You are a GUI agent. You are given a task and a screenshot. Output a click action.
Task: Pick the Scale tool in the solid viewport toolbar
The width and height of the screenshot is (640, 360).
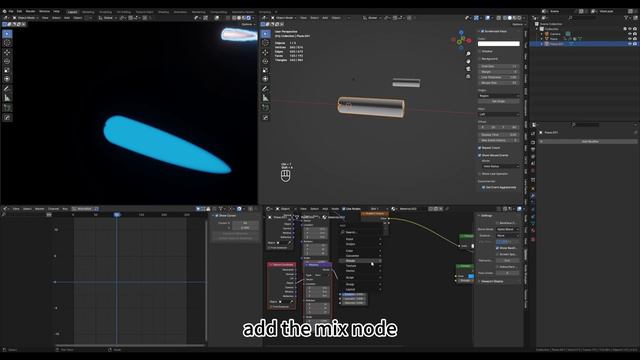point(265,70)
